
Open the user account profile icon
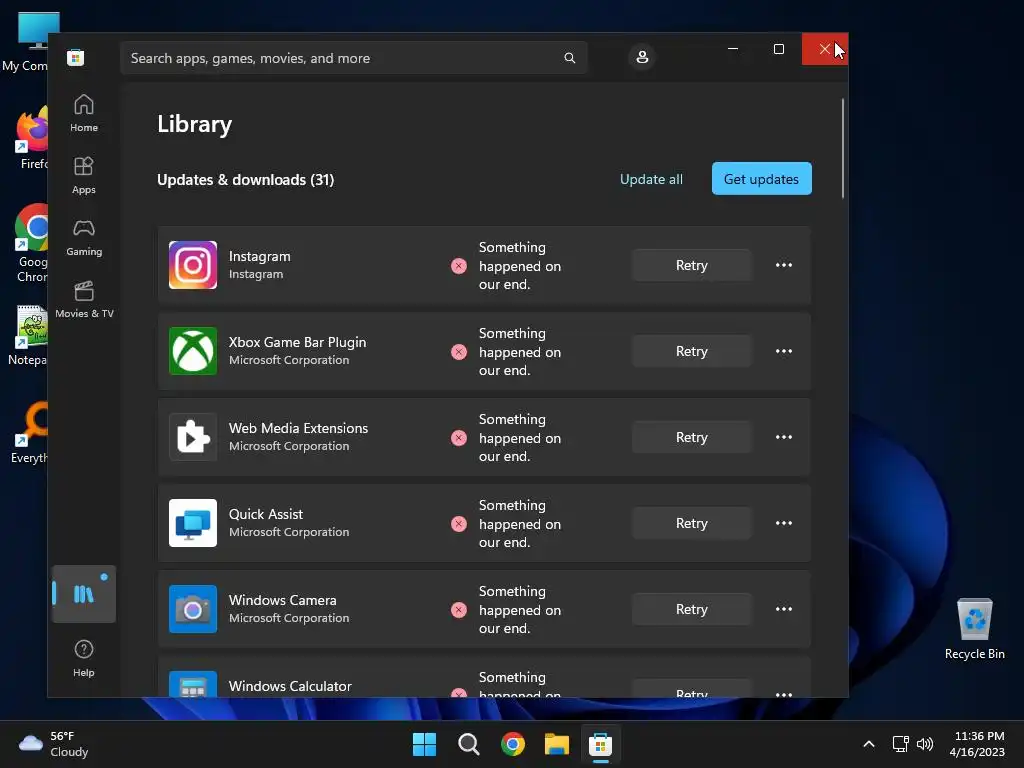click(x=642, y=57)
